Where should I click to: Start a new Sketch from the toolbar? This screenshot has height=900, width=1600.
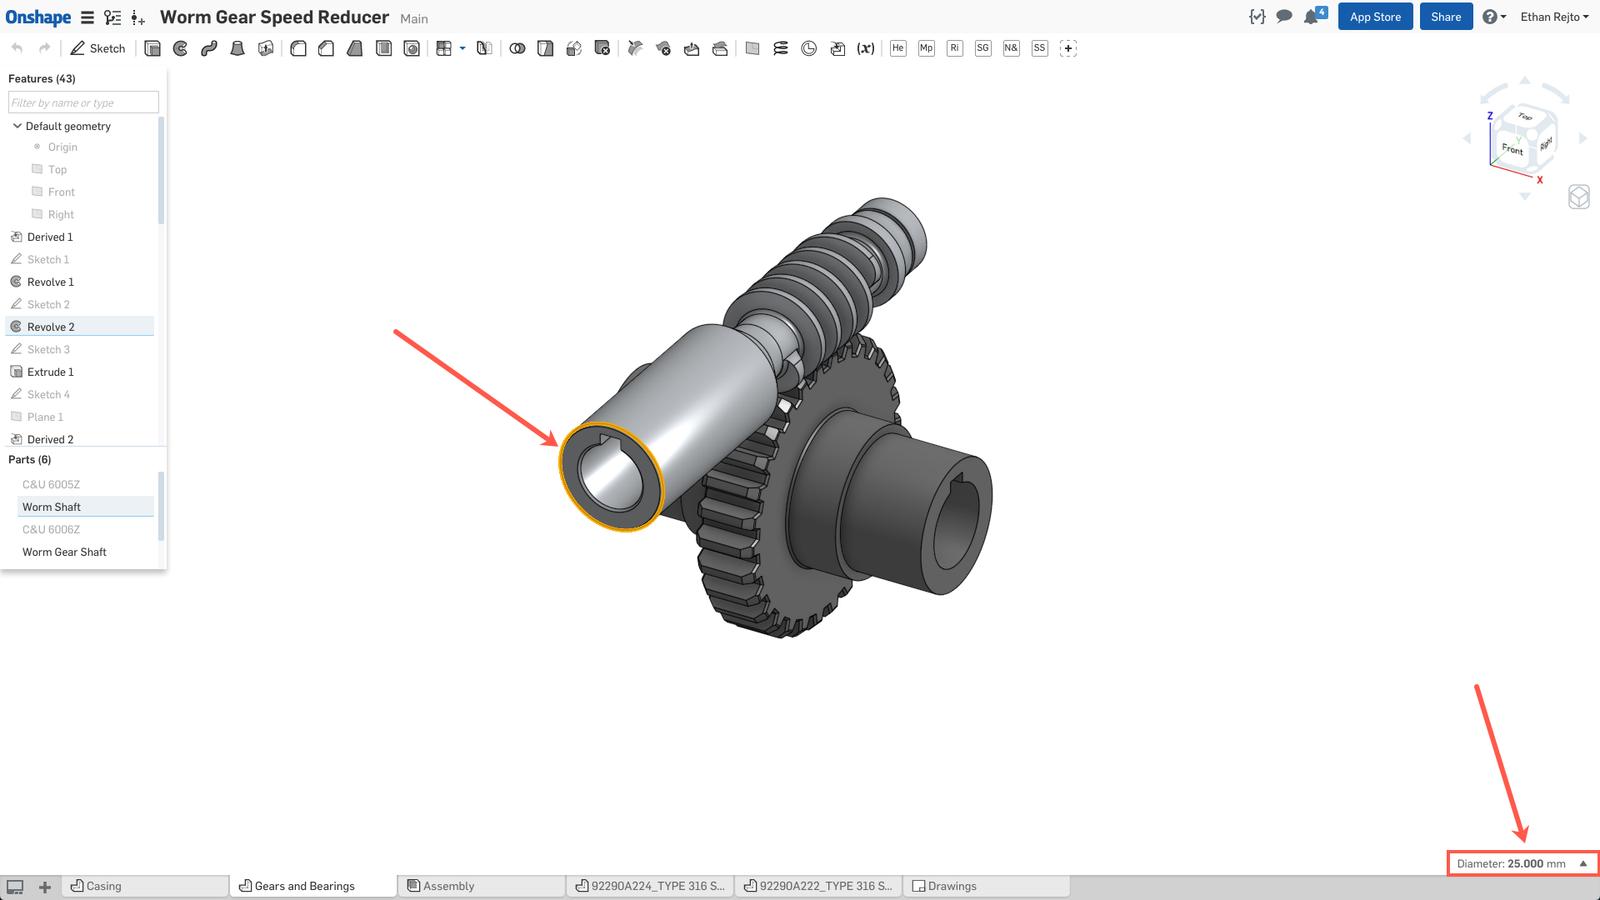(98, 48)
